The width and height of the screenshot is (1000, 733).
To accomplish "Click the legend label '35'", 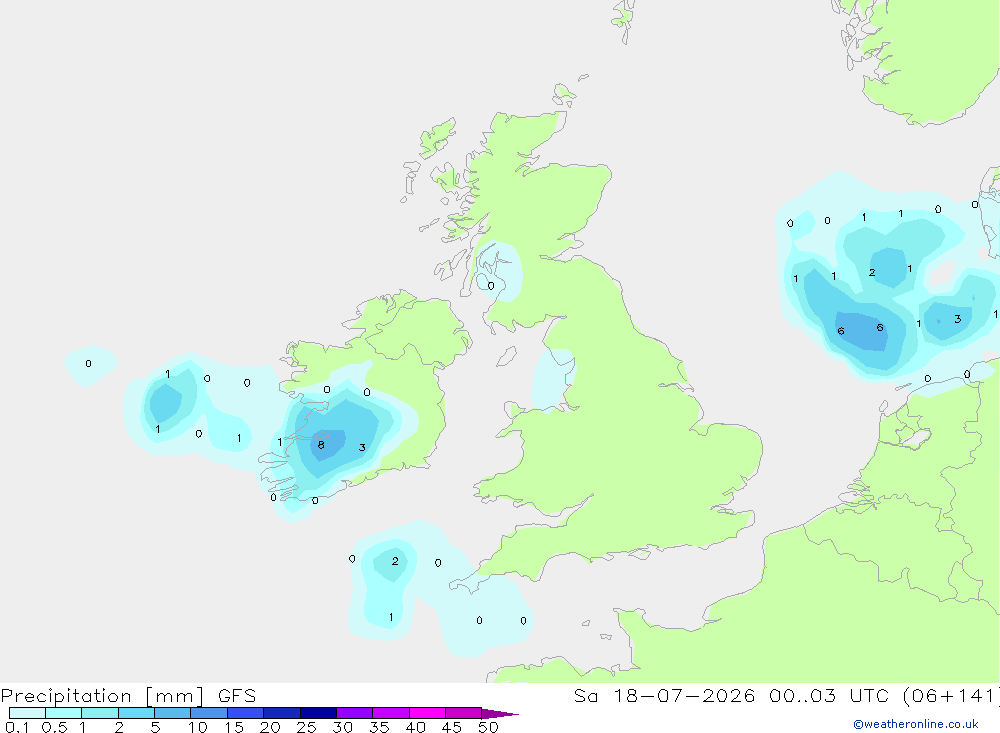I will [379, 727].
